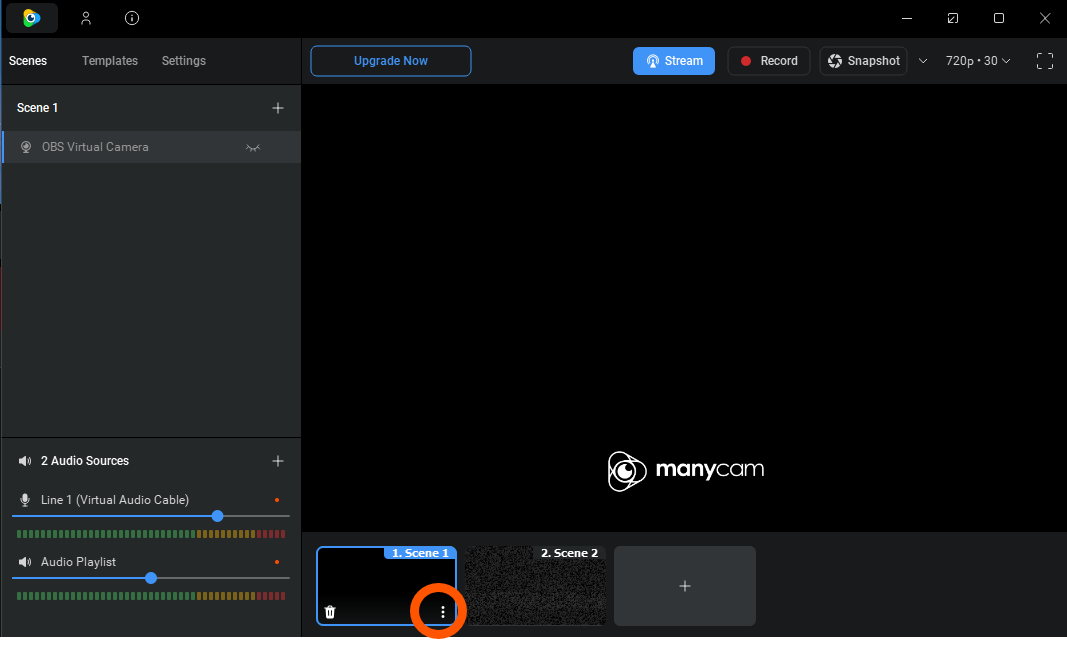1067x647 pixels.
Task: Start recording with the Record button
Action: click(x=769, y=61)
